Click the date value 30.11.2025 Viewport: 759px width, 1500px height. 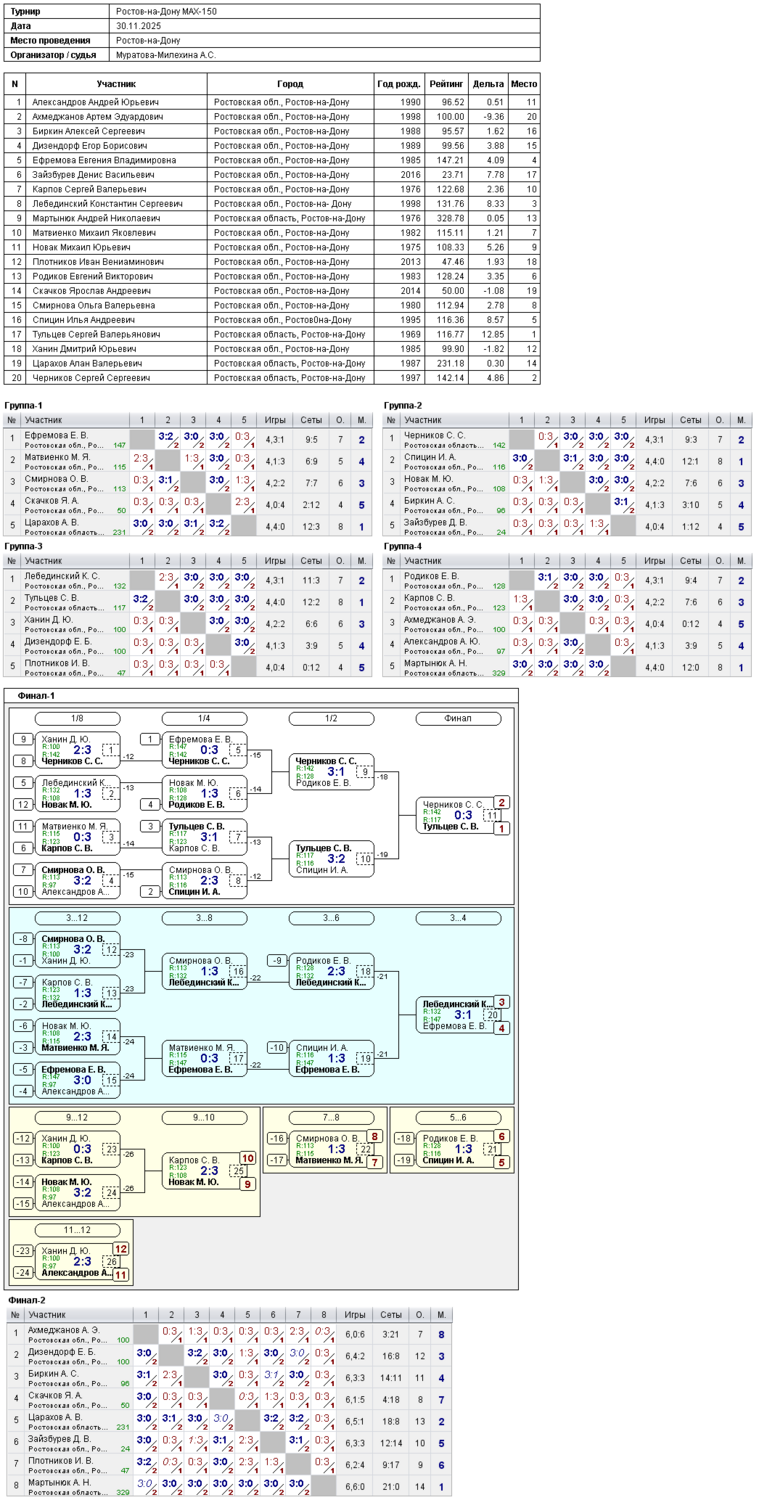coord(138,26)
